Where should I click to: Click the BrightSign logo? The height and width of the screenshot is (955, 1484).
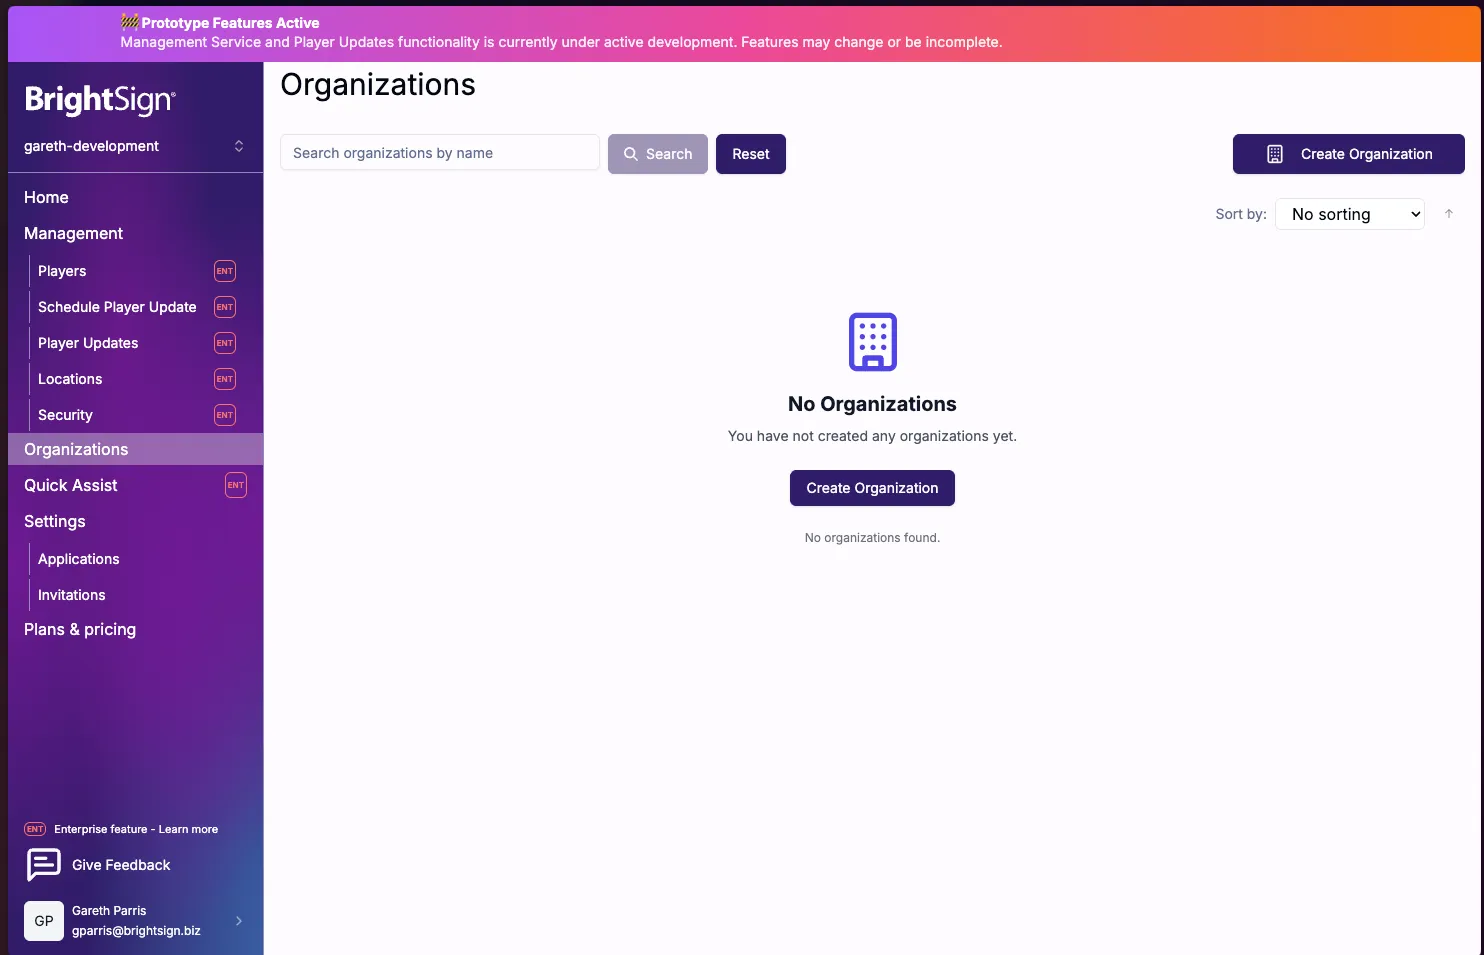[x=100, y=100]
